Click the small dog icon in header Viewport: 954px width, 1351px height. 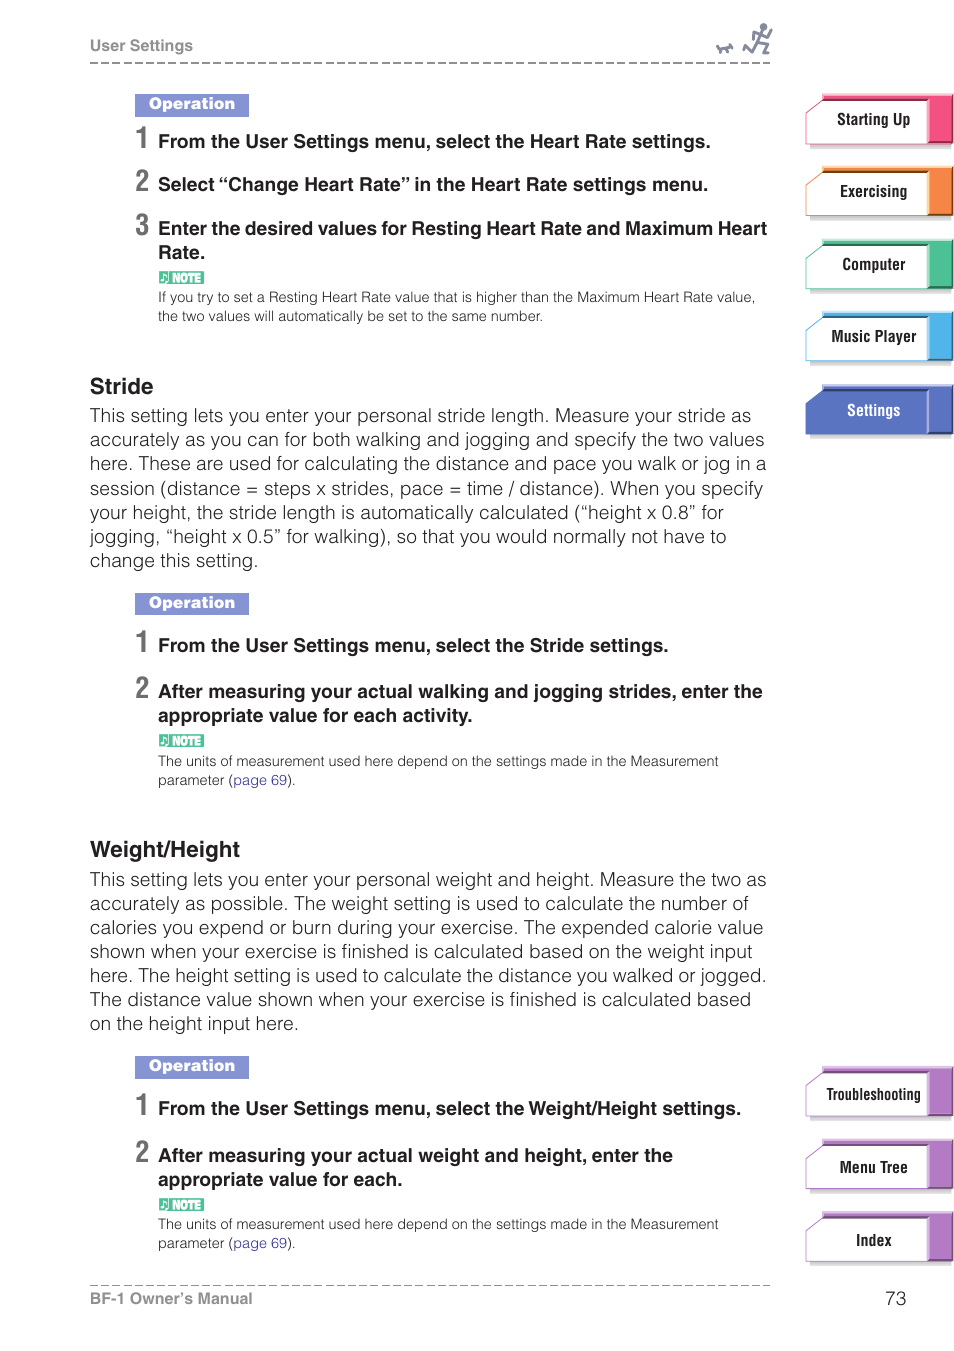tap(725, 48)
